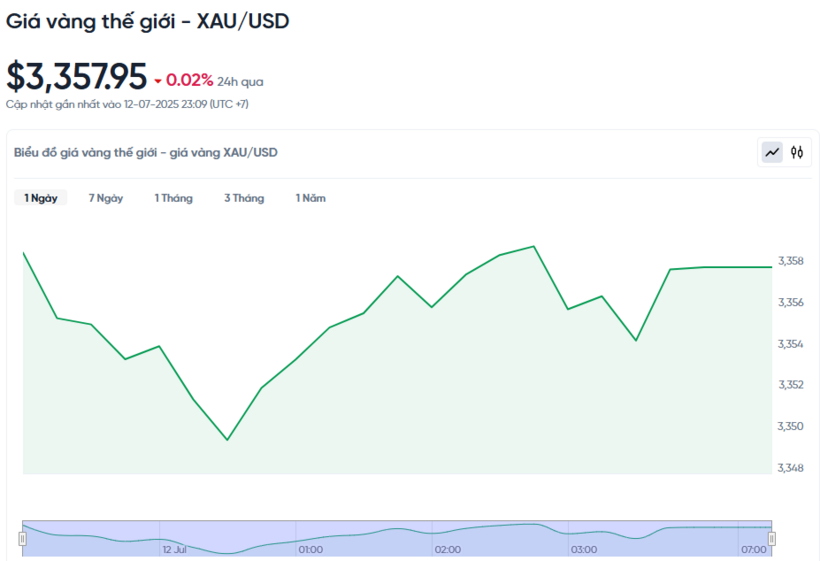Screen dimensions: 820x561
Task: Select the 1 Tháng time range
Action: click(174, 198)
